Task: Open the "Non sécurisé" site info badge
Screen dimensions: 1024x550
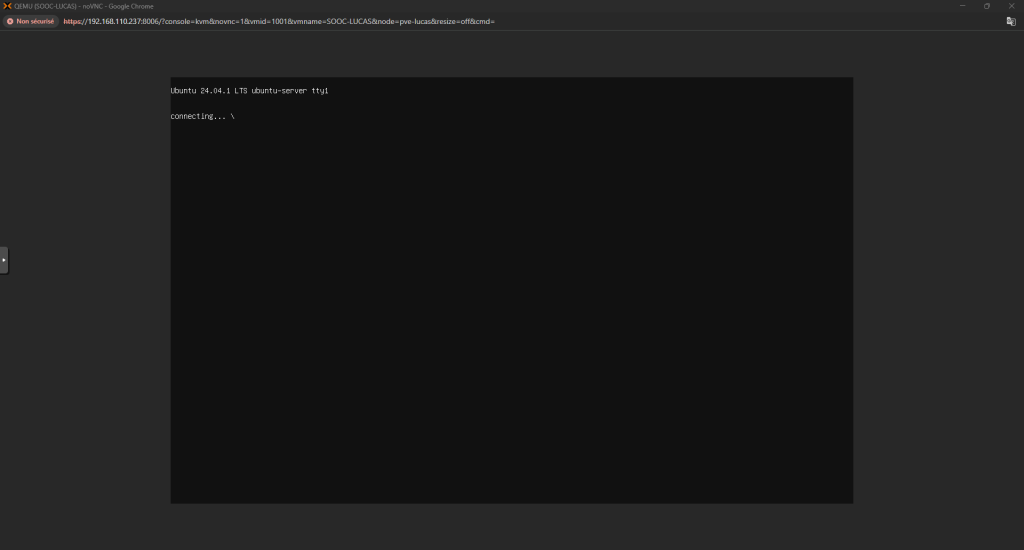Action: pos(30,21)
